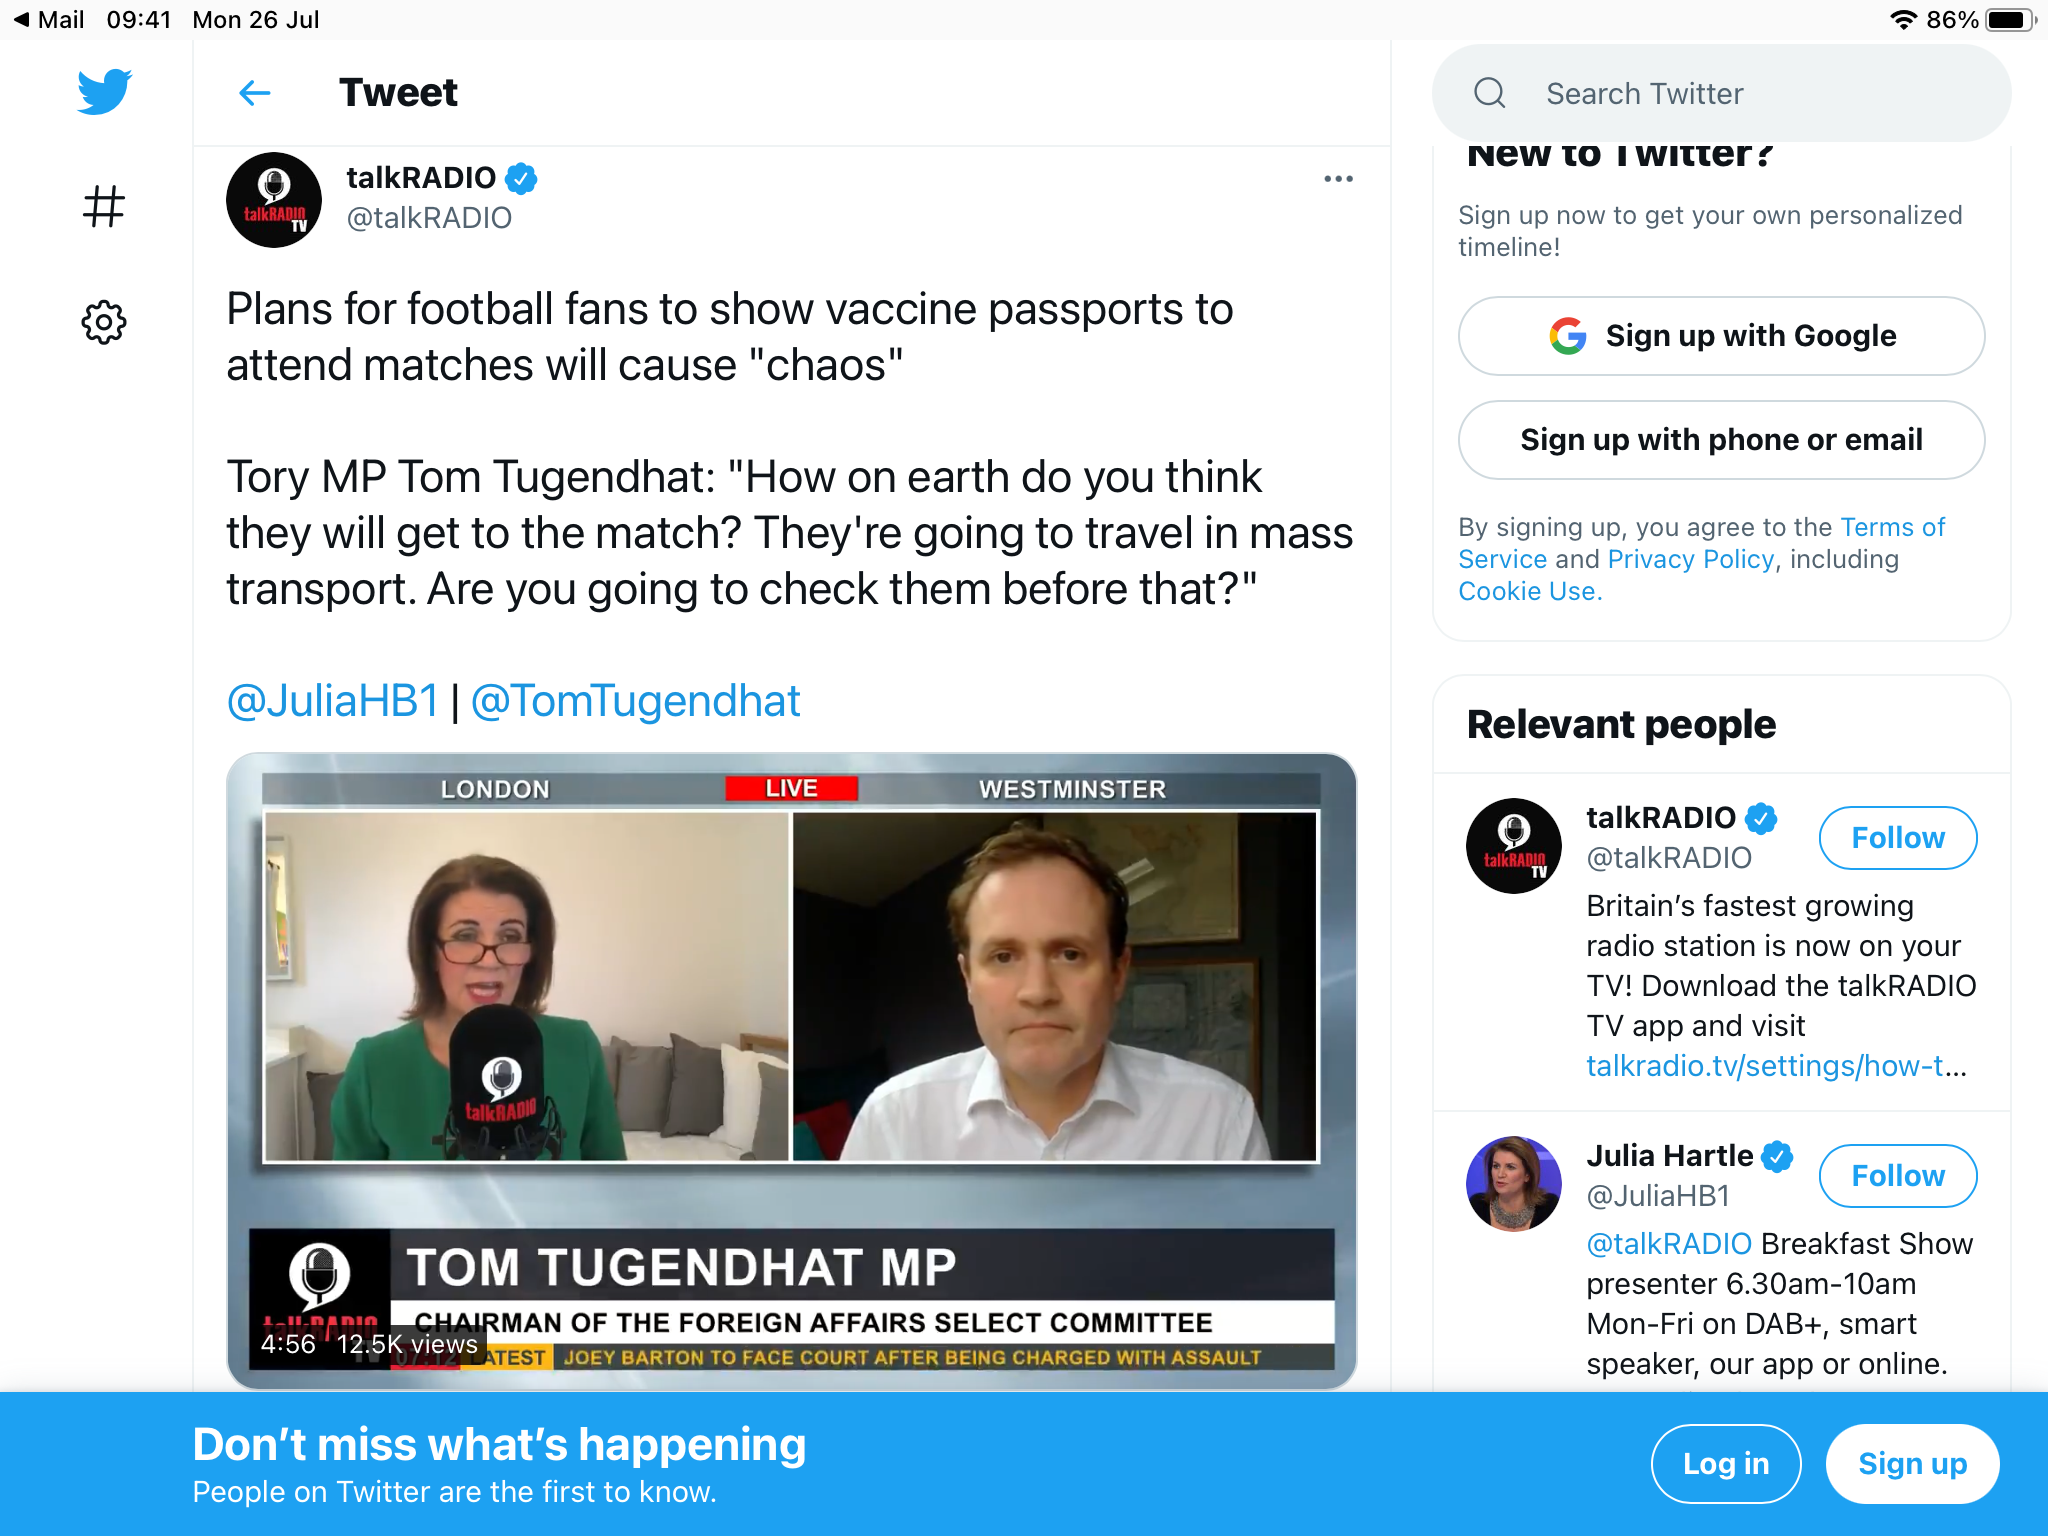
Task: Play the Tom Tugendhat interview video
Action: [x=791, y=1070]
